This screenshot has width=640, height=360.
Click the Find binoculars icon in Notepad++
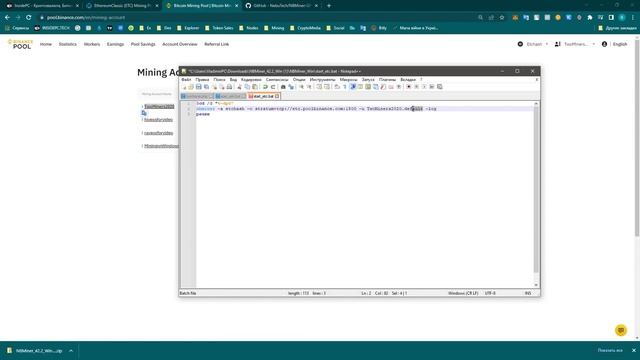pos(283,87)
